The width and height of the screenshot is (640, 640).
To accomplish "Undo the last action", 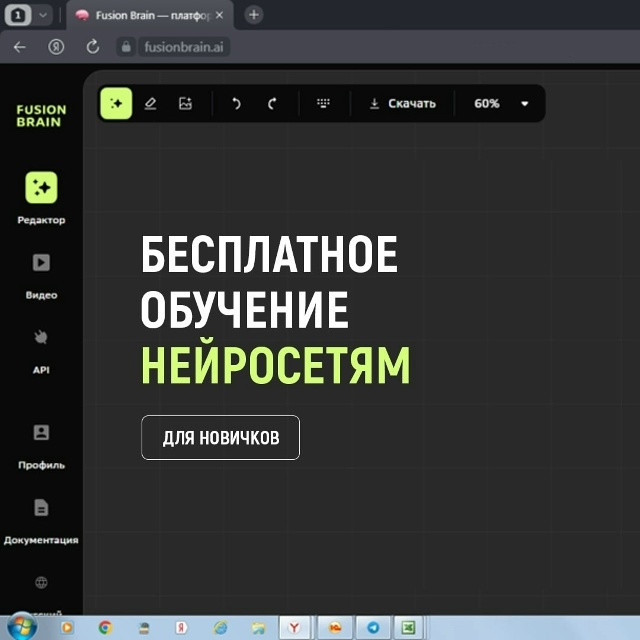I will pyautogui.click(x=236, y=104).
